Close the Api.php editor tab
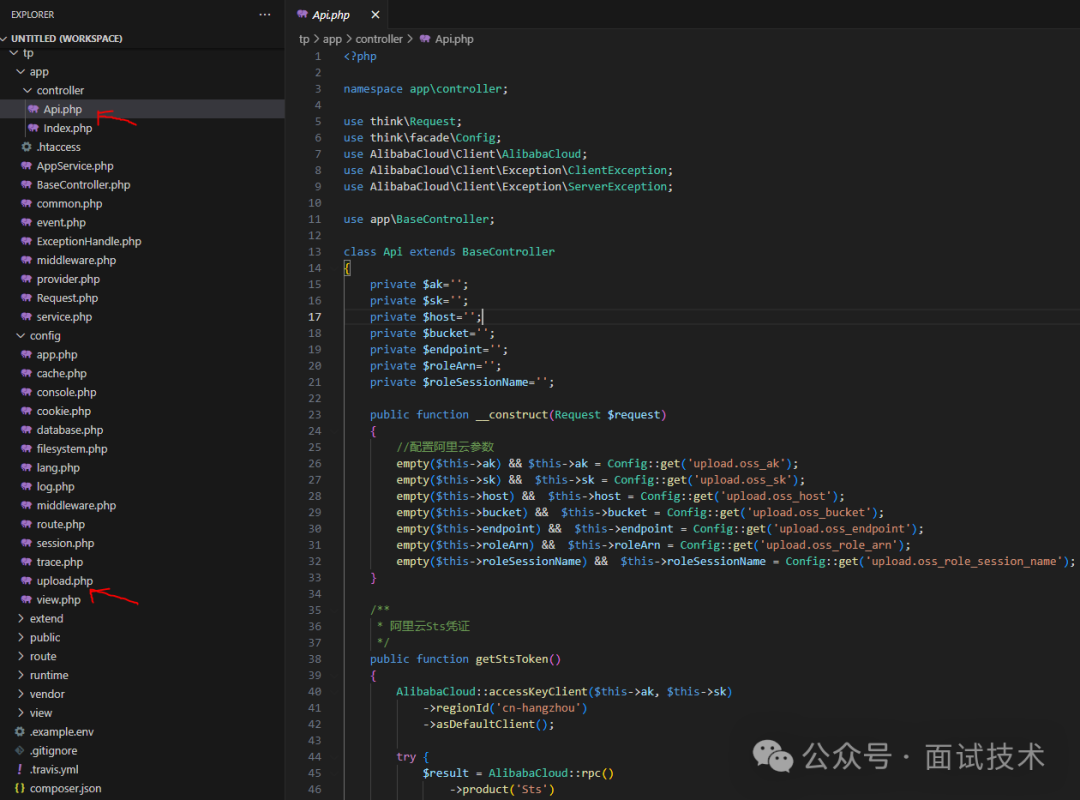 point(375,14)
